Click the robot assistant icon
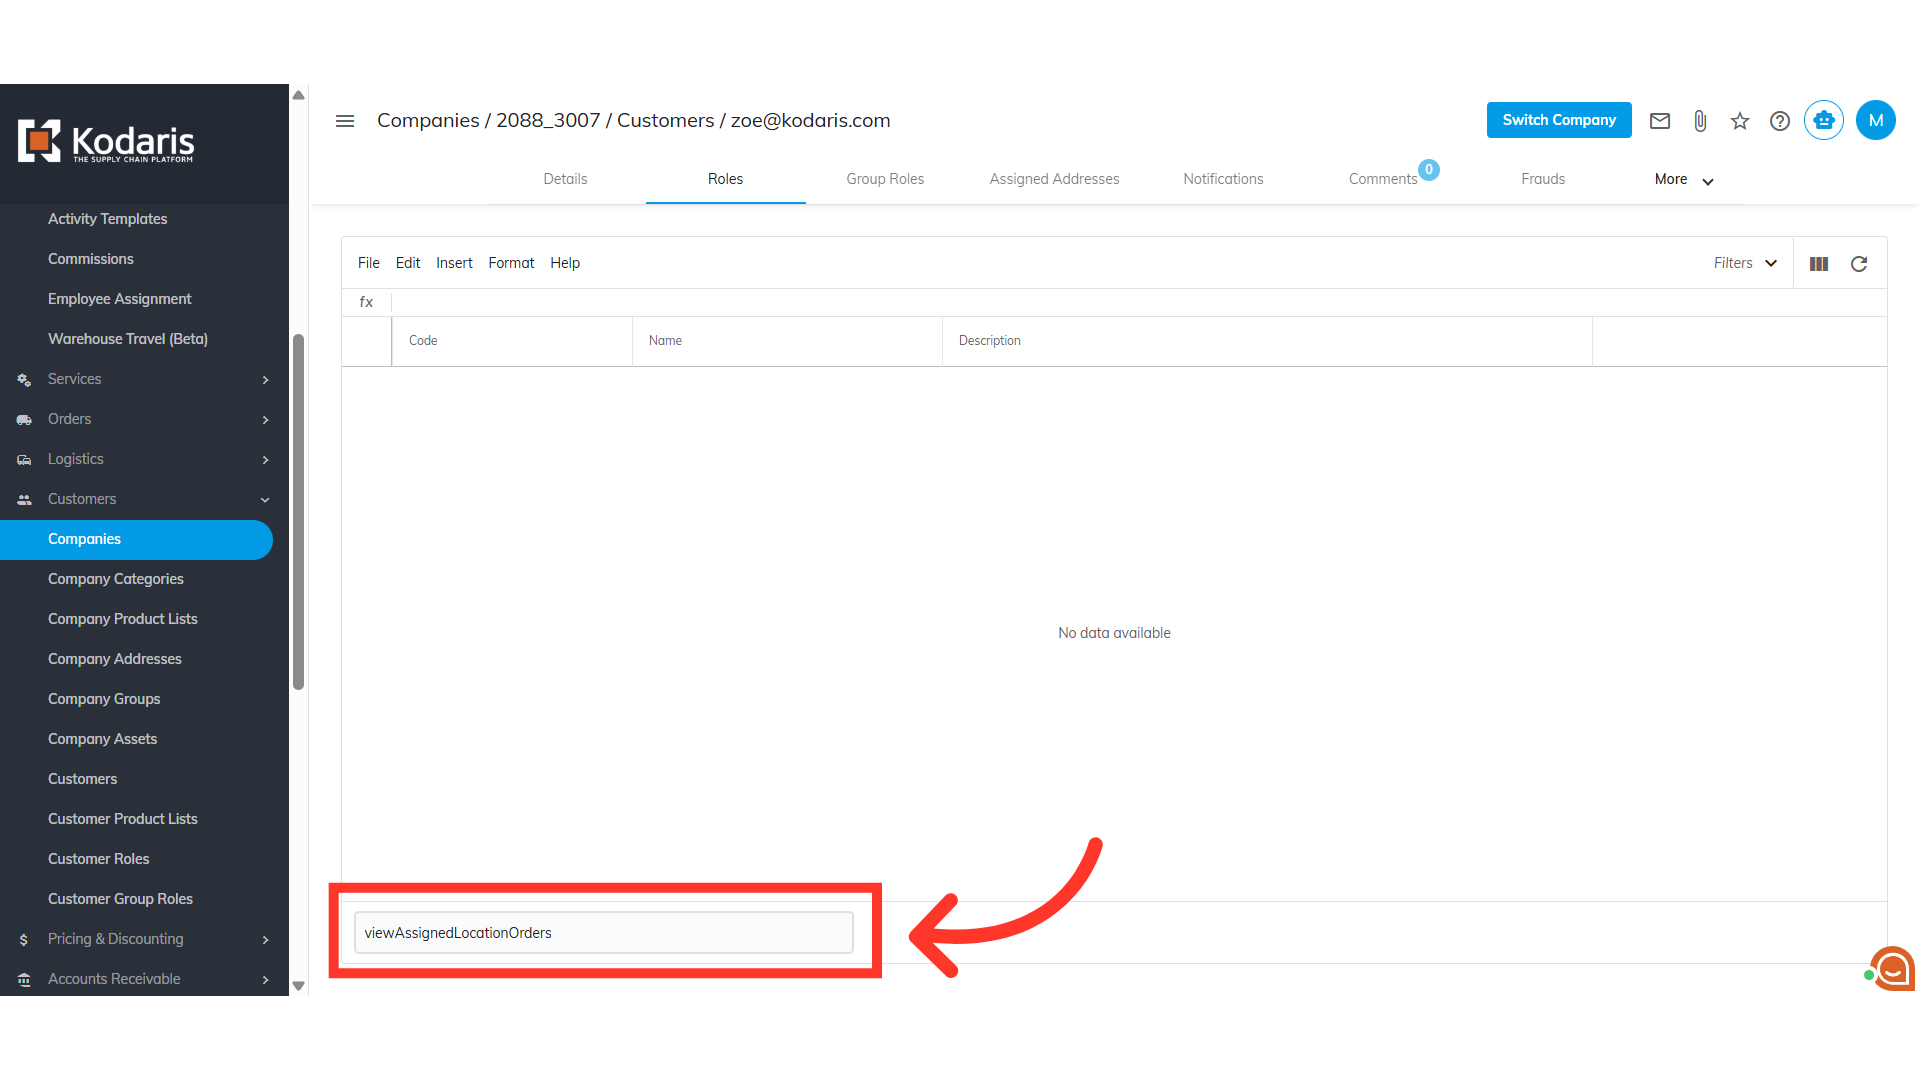The width and height of the screenshot is (1920, 1080). coord(1824,121)
